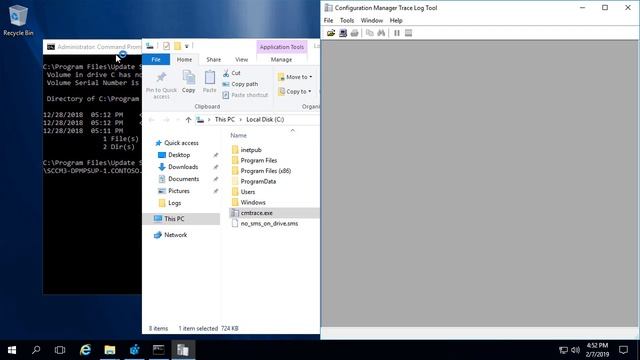The image size is (640, 360).
Task: Click the Print icon in CMTrace toolbar
Action: pos(354,33)
